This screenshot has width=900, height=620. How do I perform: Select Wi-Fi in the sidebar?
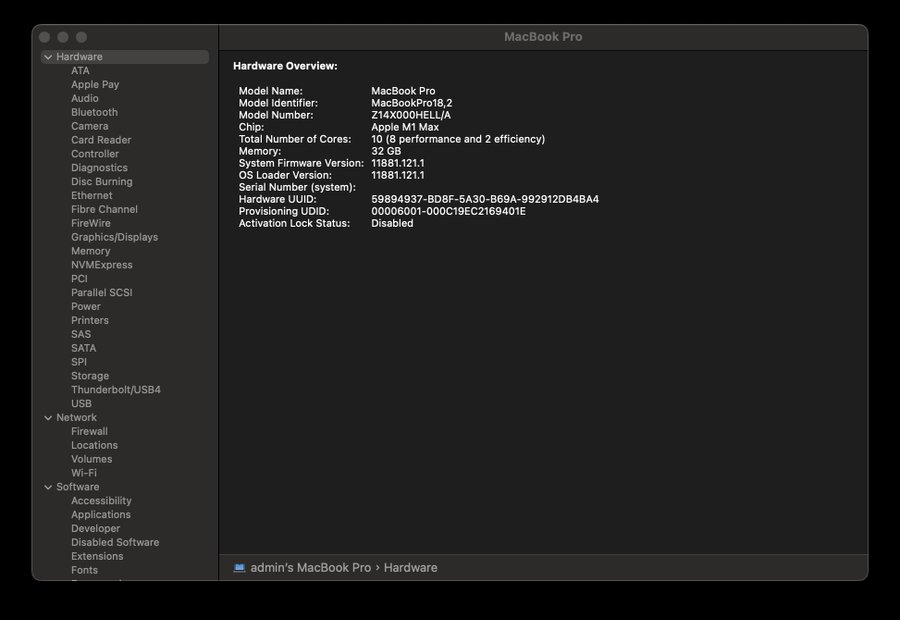click(x=84, y=473)
